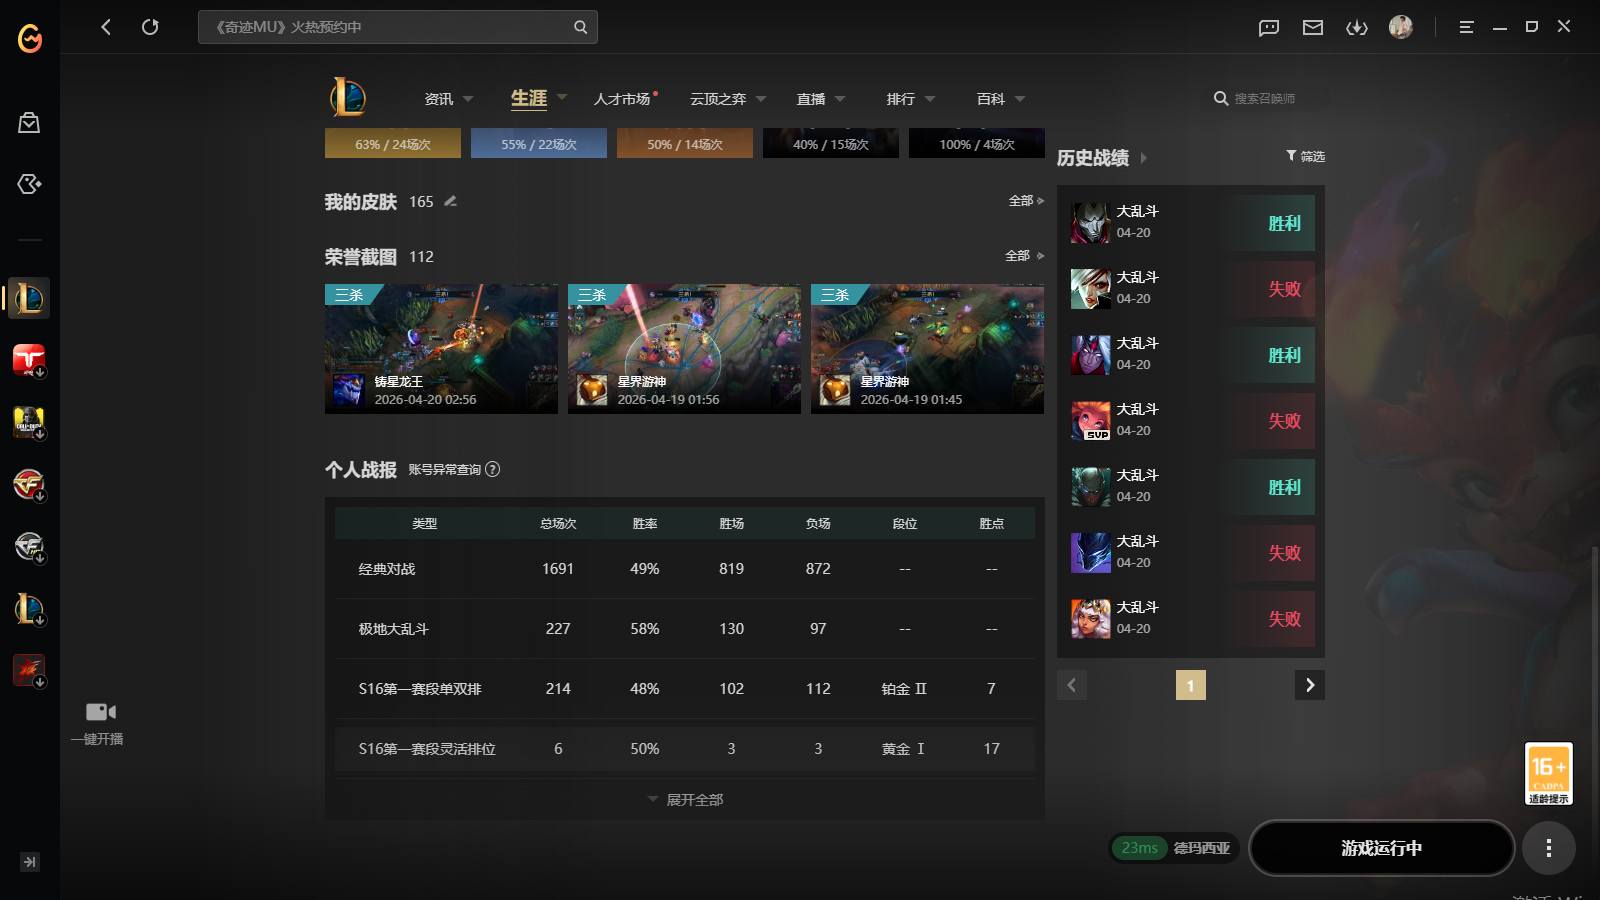The width and height of the screenshot is (1600, 900).
Task: Select the red CrossFire sidebar icon
Action: 29,484
